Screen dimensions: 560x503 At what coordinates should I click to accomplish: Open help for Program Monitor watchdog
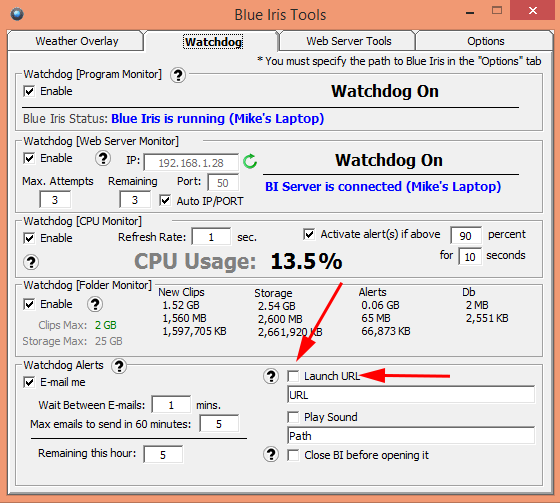point(178,75)
